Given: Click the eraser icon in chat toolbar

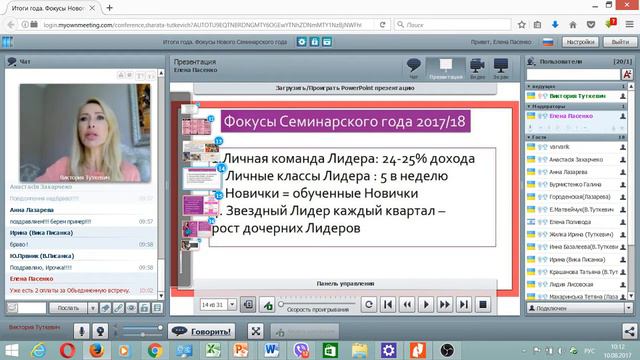Looking at the screenshot, I should click(x=105, y=308).
